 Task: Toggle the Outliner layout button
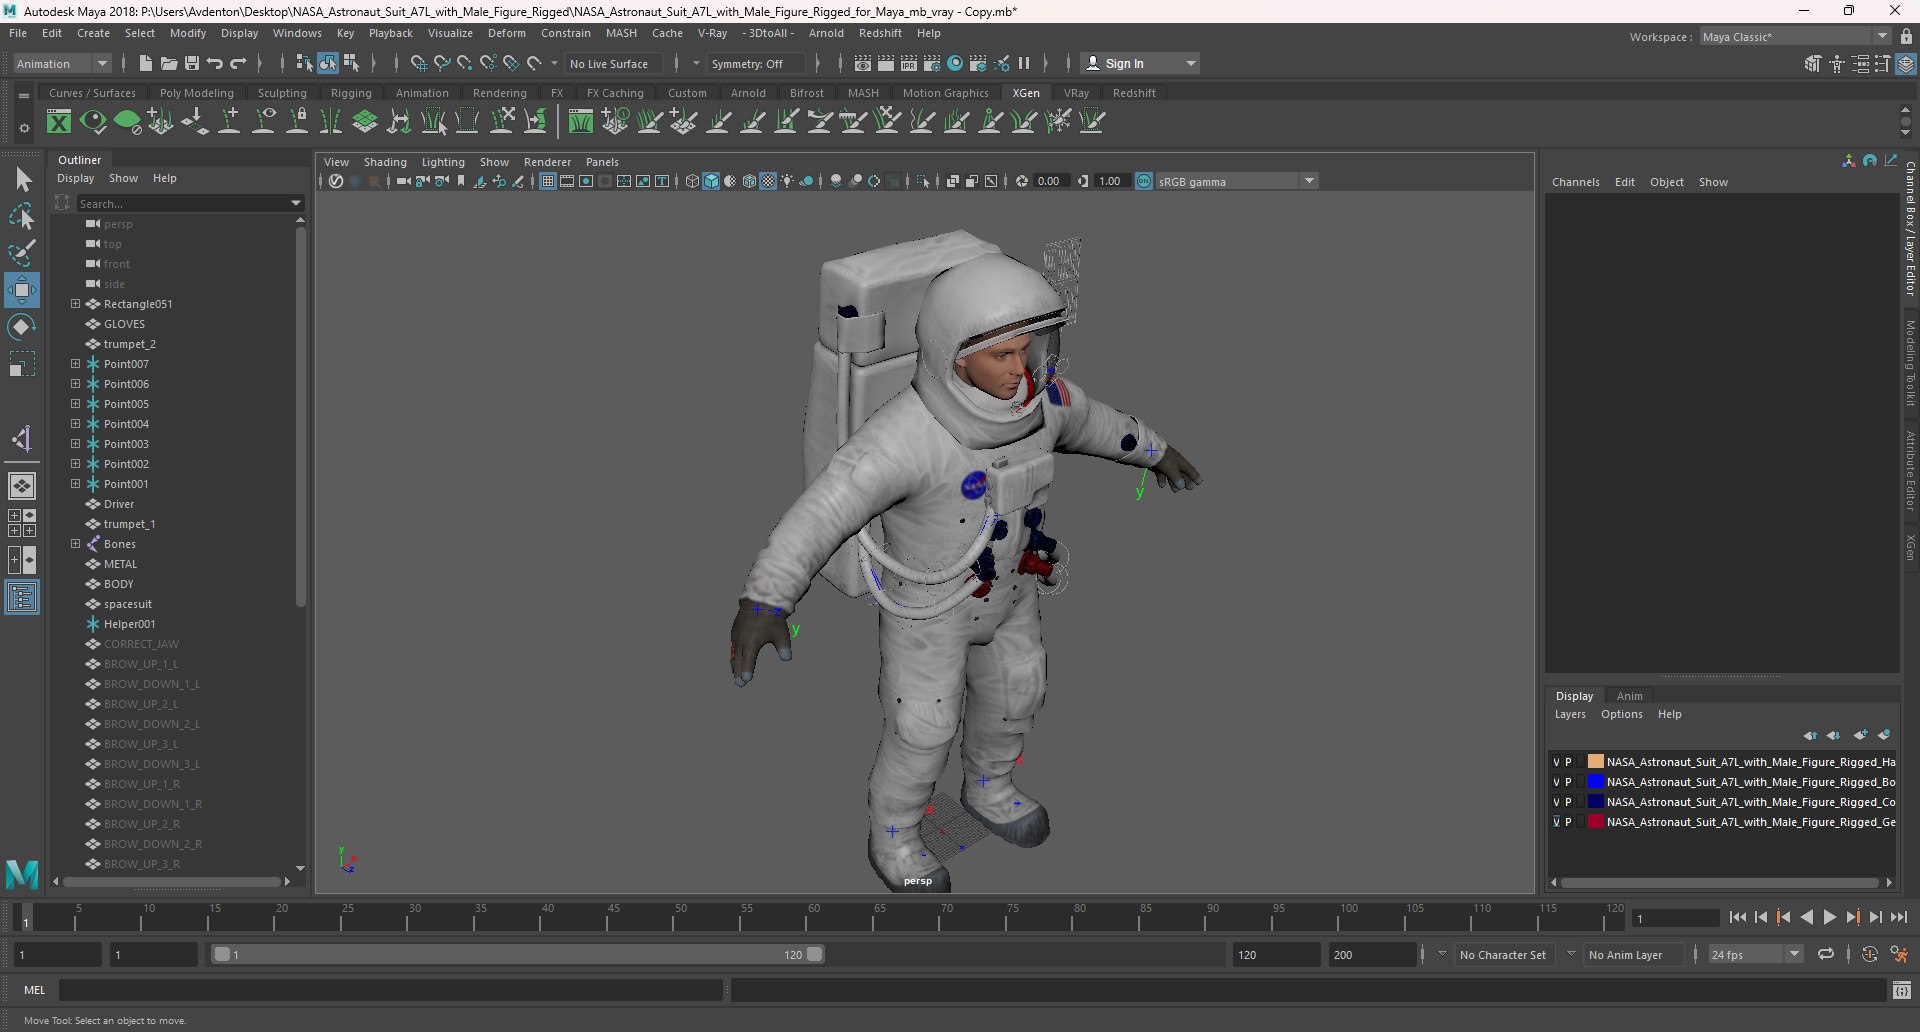click(x=22, y=597)
